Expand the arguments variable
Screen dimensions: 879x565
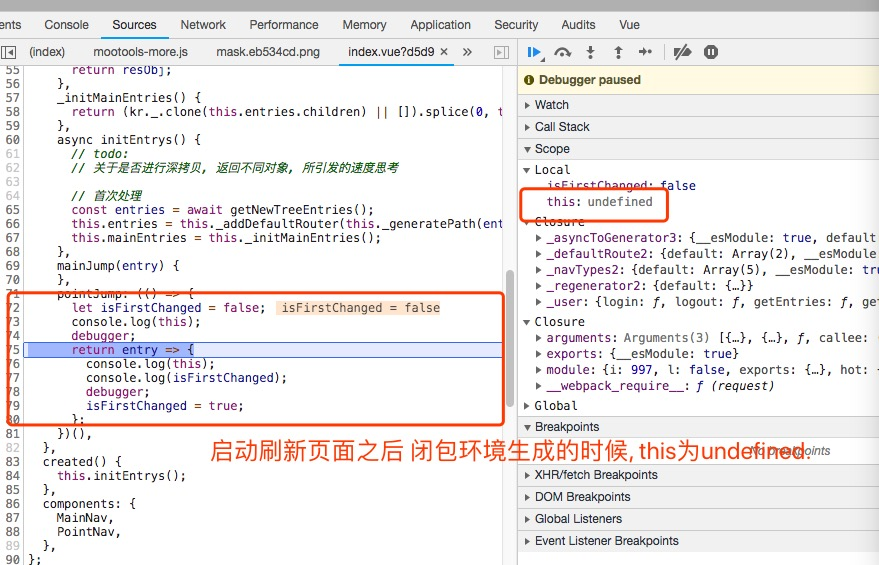(x=539, y=338)
